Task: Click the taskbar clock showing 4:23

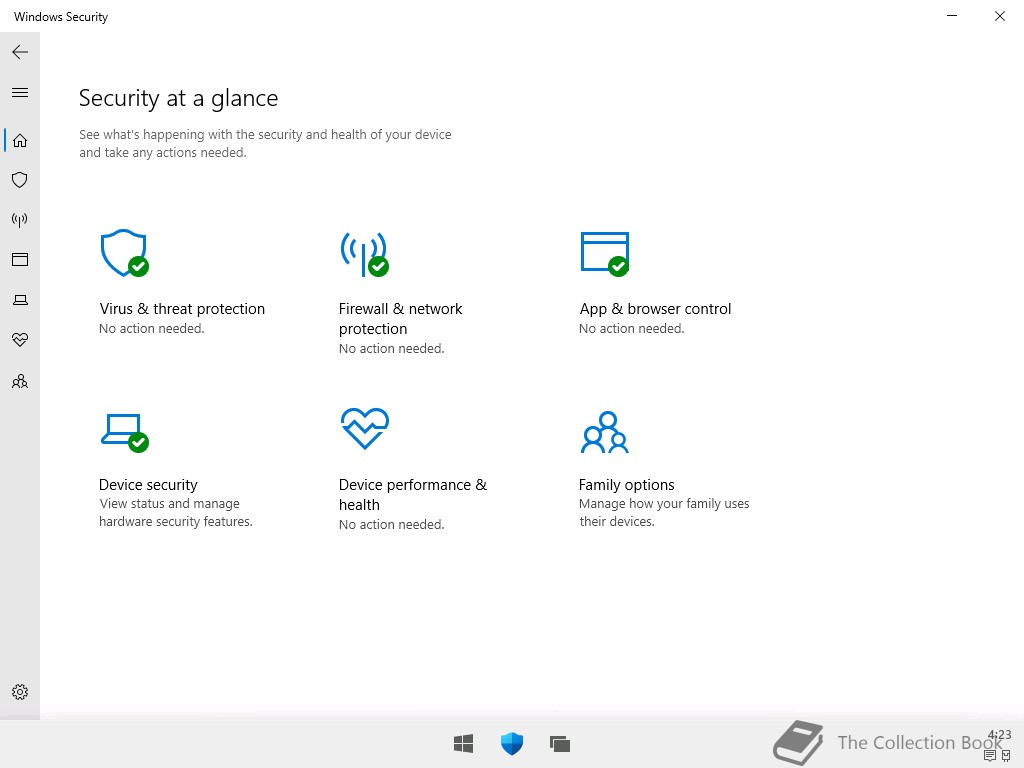Action: (999, 735)
